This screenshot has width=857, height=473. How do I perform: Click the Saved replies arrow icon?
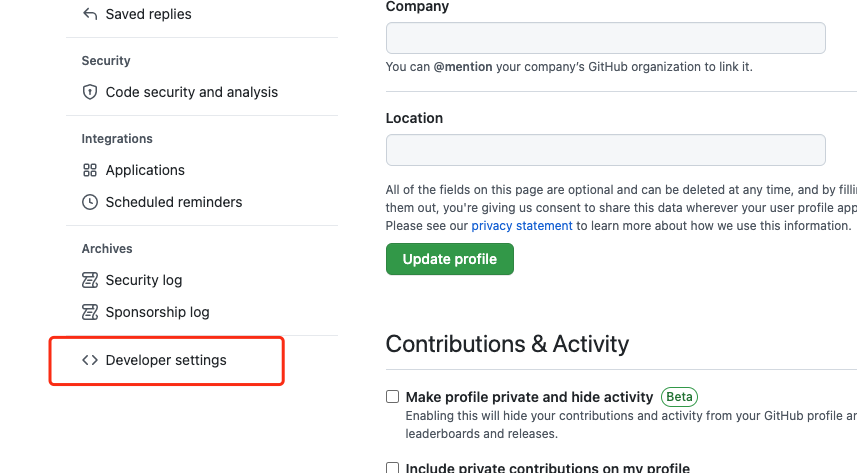(x=90, y=14)
